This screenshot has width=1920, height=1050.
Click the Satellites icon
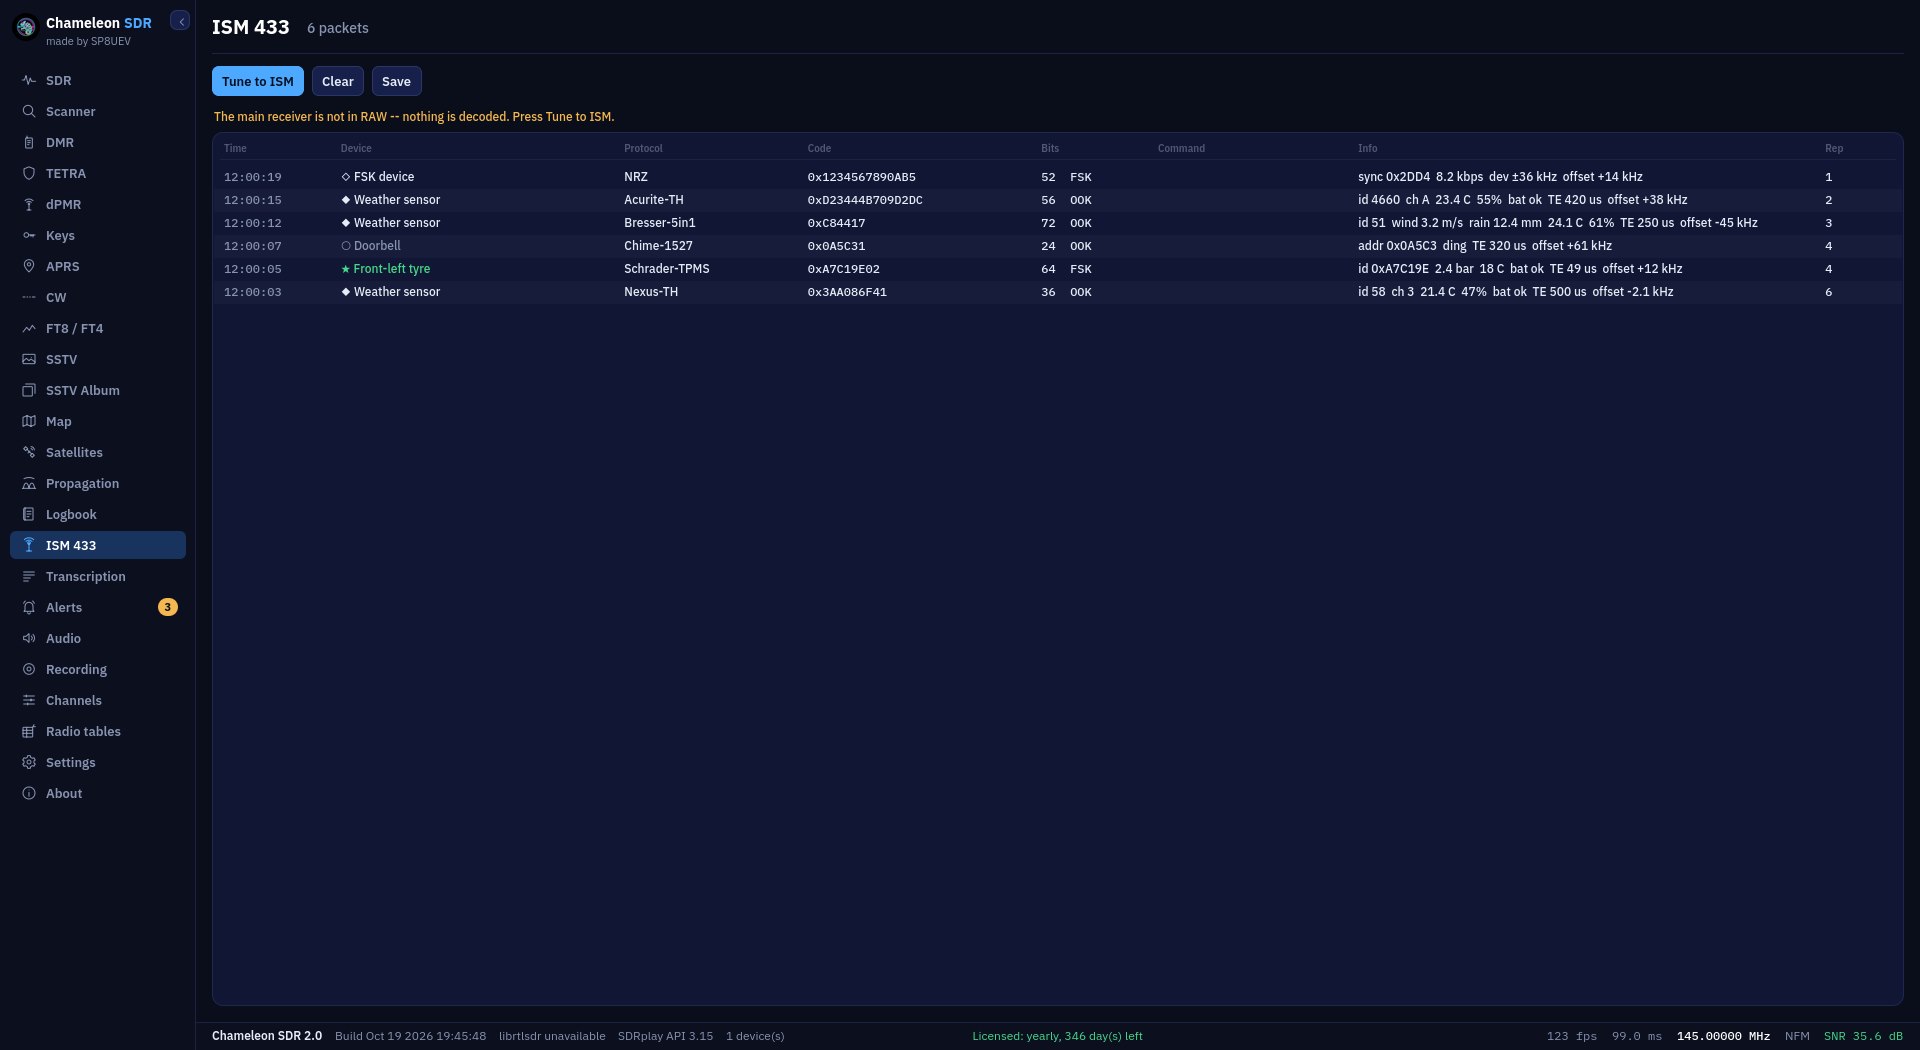click(x=29, y=452)
